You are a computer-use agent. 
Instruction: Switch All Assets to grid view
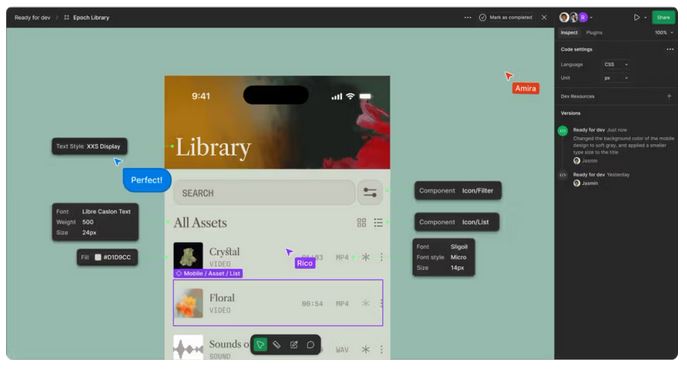click(x=361, y=223)
